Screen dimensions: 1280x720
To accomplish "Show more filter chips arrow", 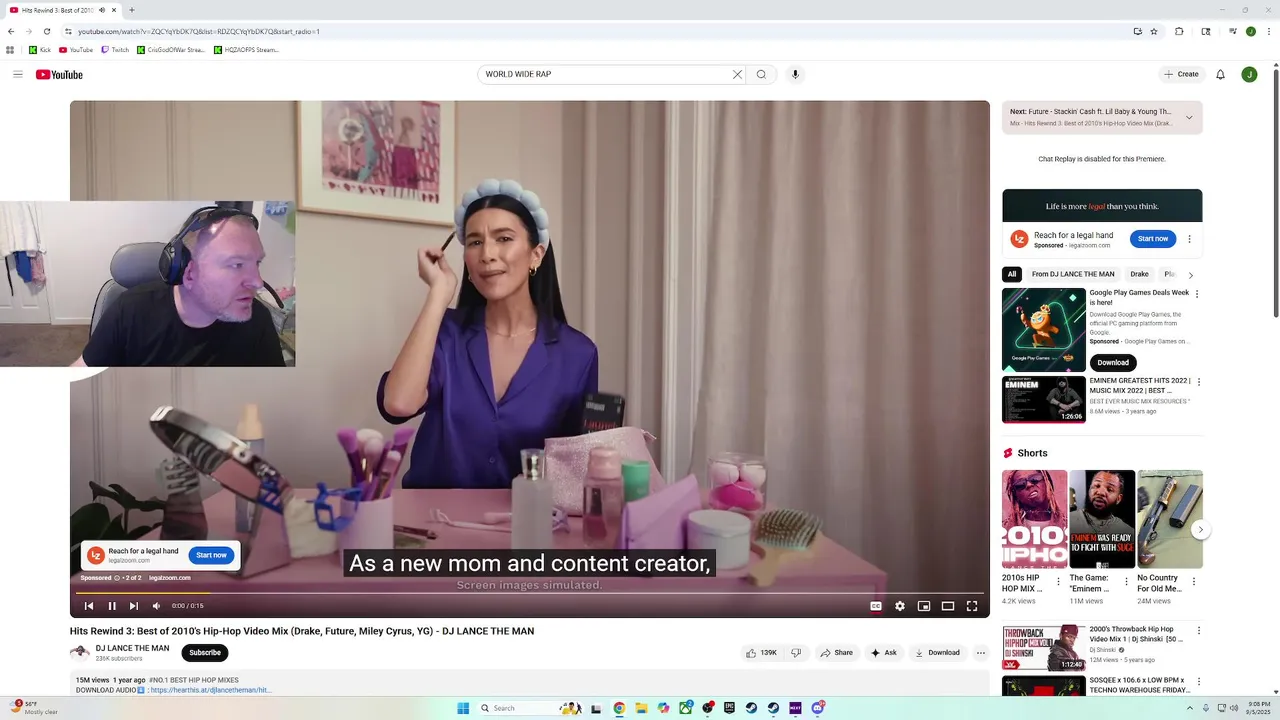I will tap(1190, 275).
